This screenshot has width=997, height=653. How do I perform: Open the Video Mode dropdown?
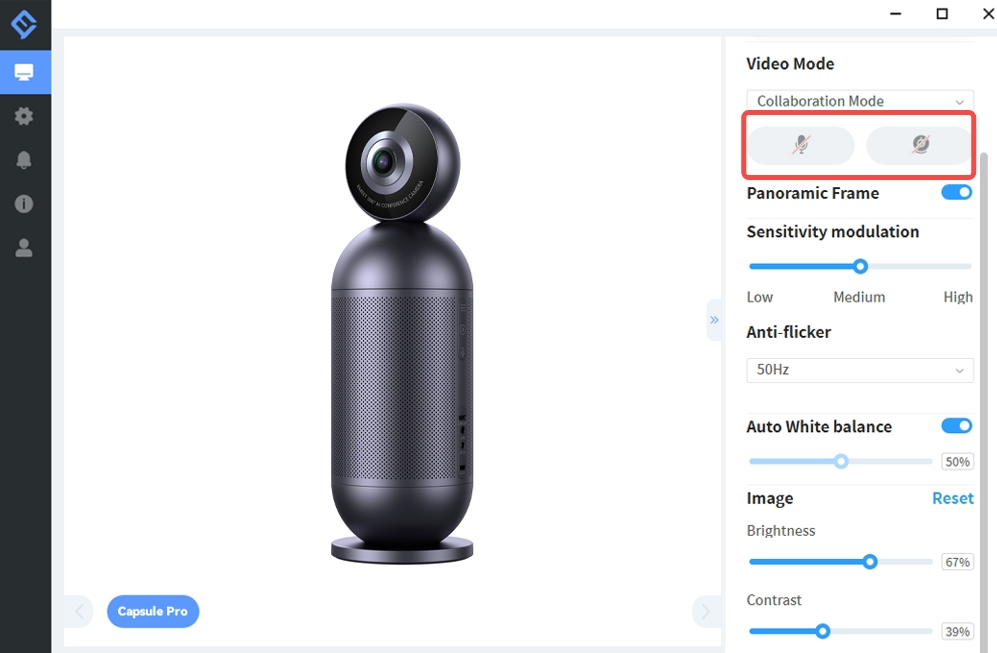pos(859,101)
